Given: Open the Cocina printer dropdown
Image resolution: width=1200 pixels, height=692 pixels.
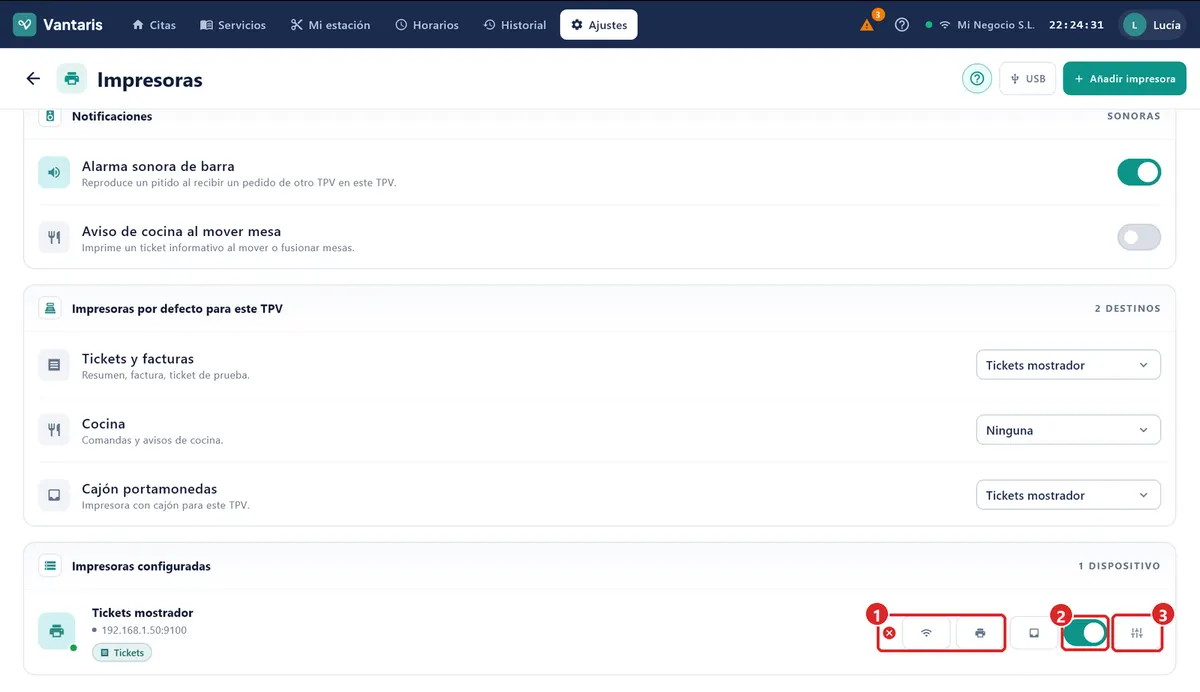Looking at the screenshot, I should point(1068,430).
